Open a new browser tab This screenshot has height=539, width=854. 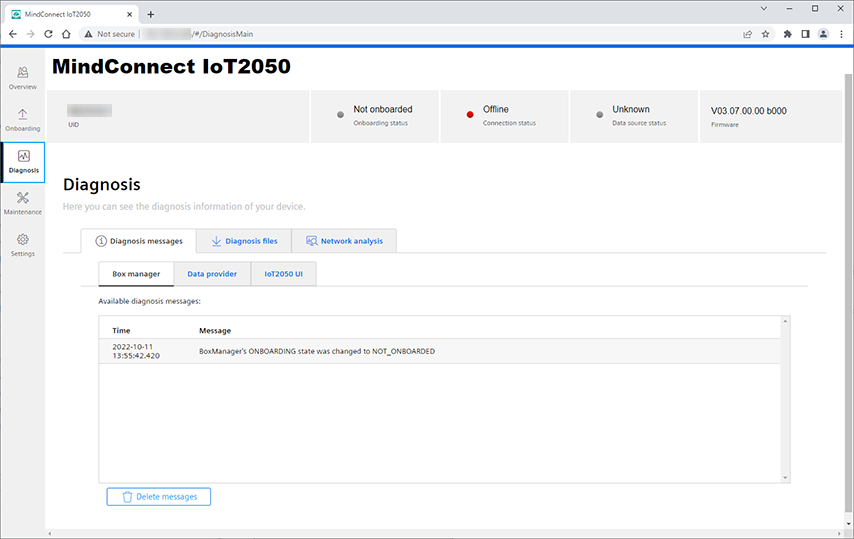(x=151, y=14)
